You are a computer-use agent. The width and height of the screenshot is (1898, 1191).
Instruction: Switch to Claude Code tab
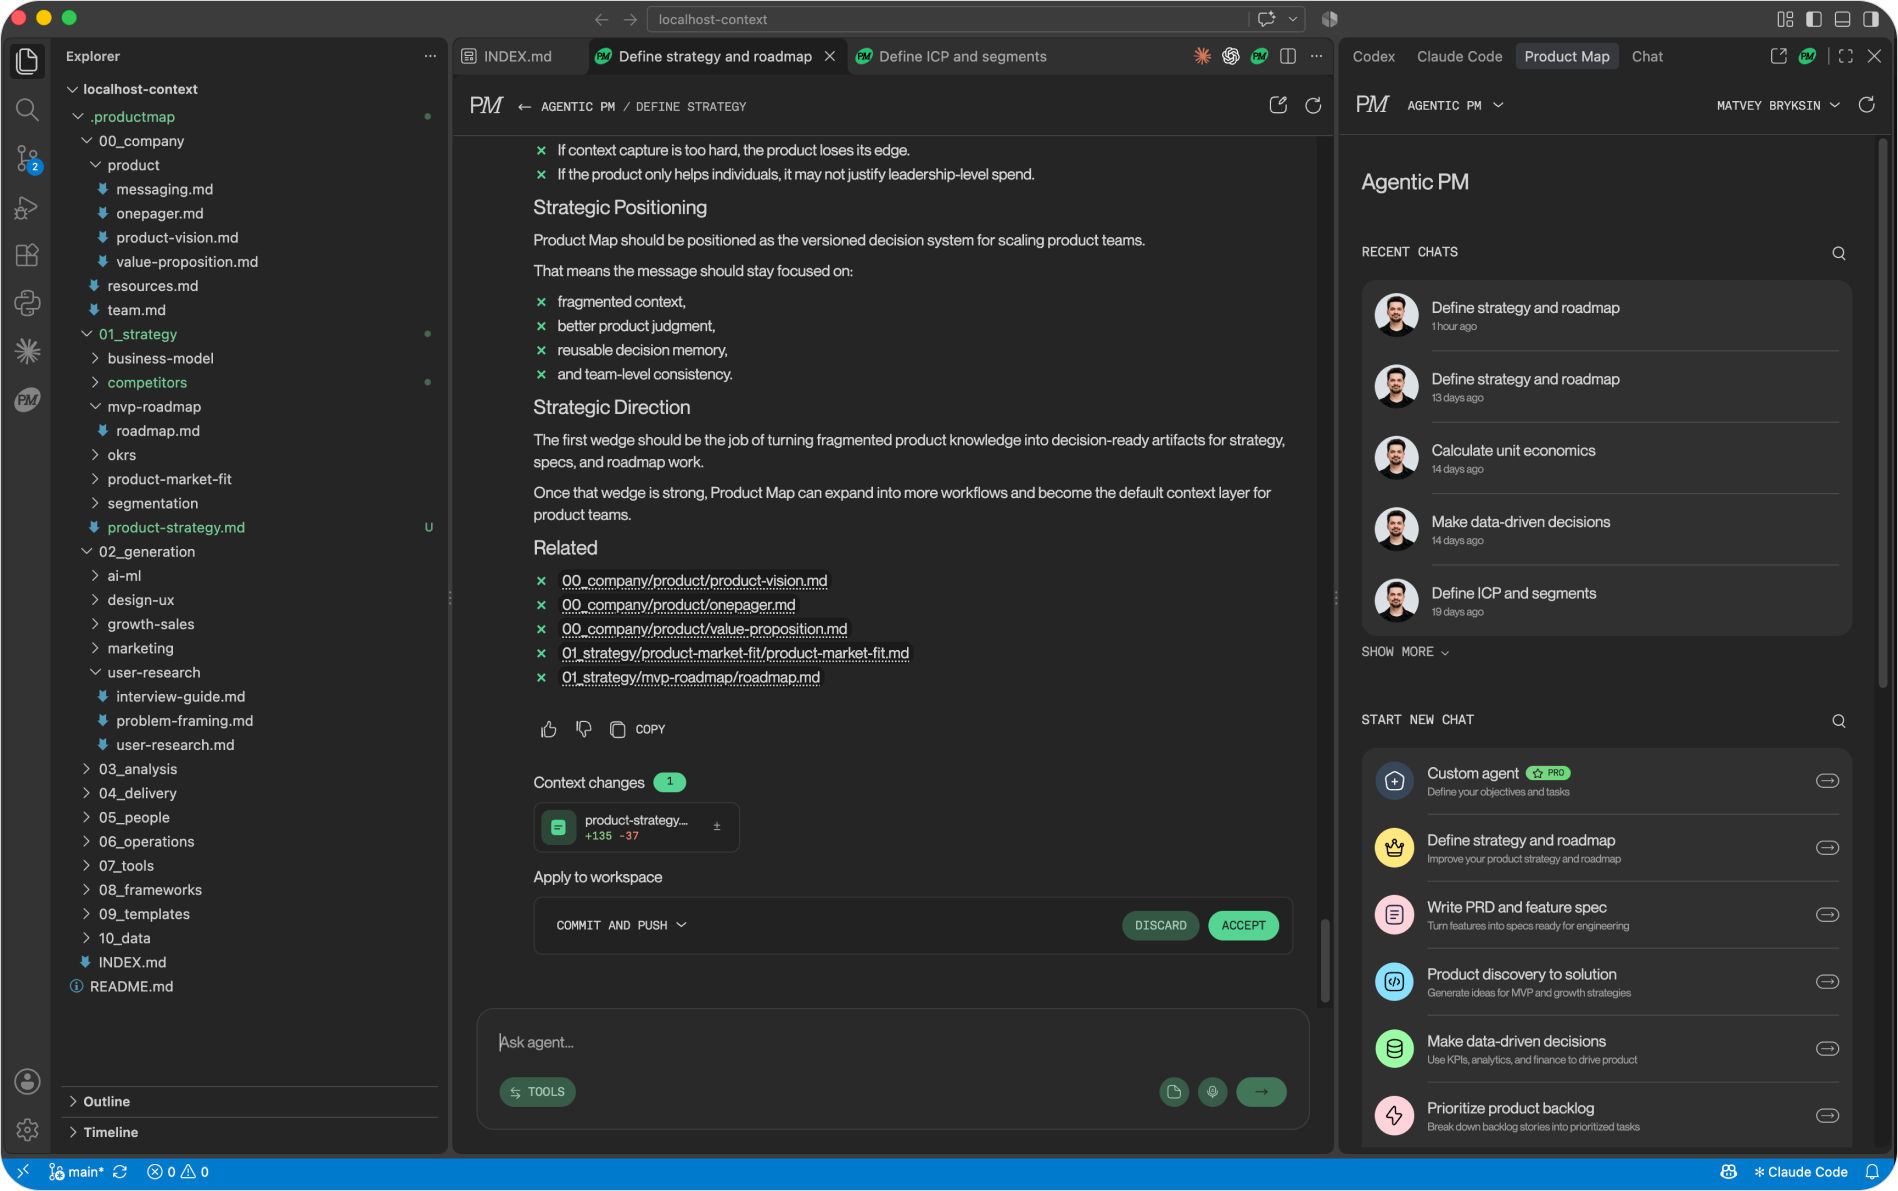[x=1459, y=57]
